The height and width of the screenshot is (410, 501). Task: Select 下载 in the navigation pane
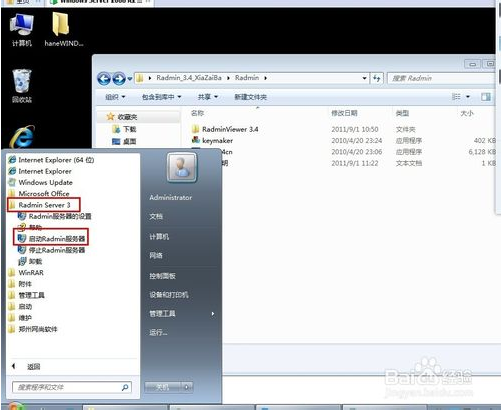(x=125, y=129)
